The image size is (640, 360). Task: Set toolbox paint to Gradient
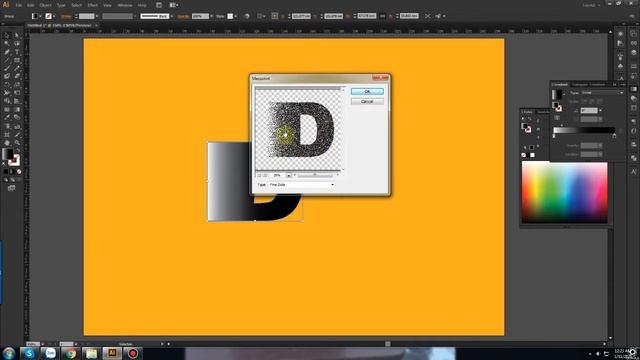click(12, 171)
